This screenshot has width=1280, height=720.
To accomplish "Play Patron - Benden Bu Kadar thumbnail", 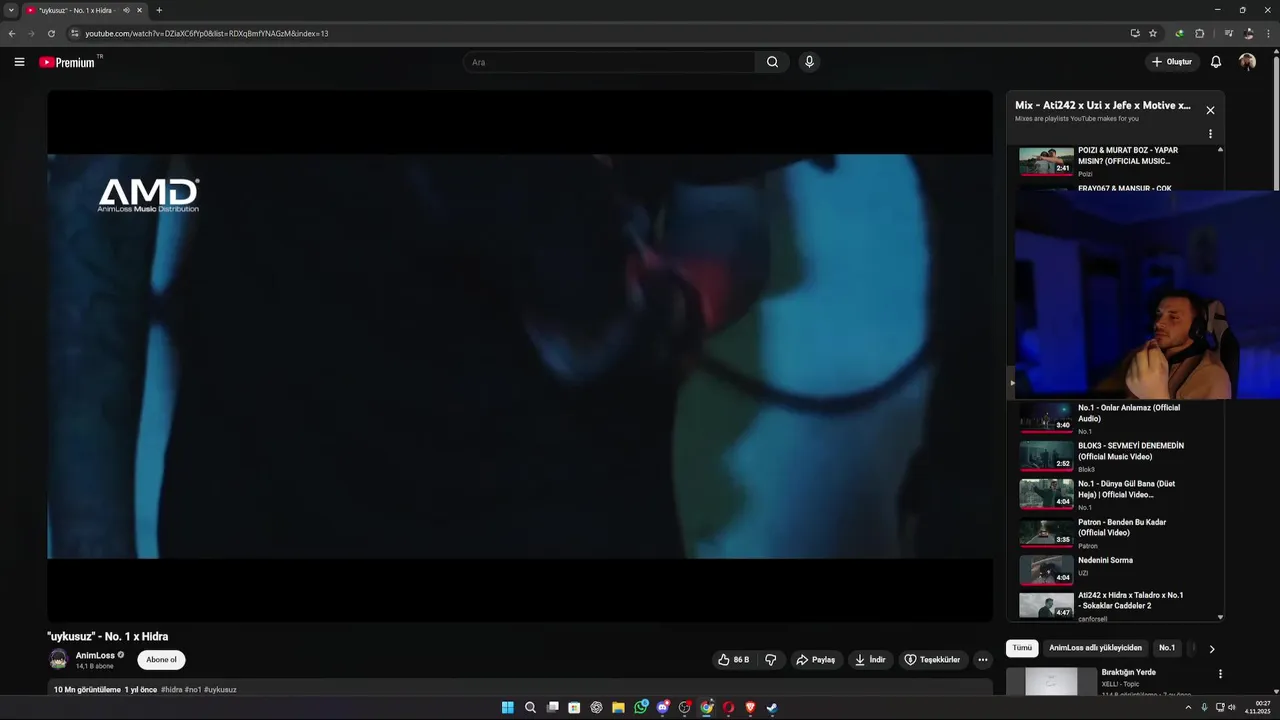I will click(1046, 533).
